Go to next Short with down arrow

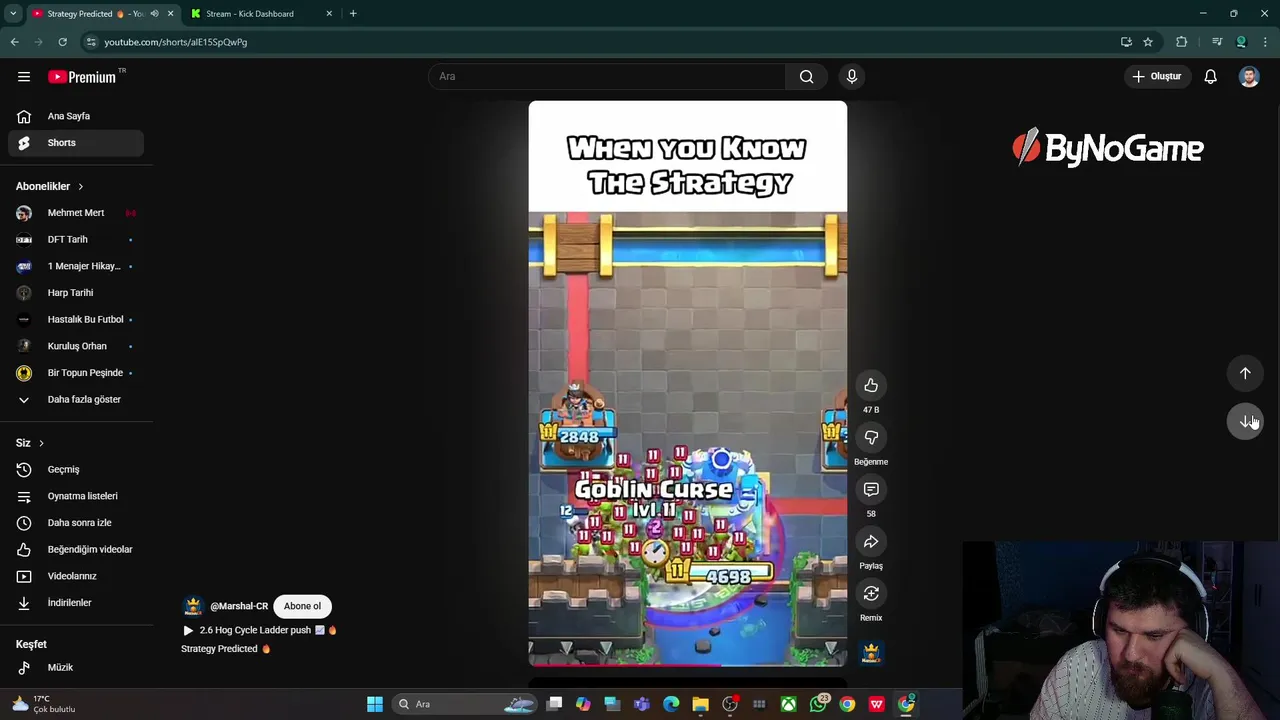click(1245, 421)
